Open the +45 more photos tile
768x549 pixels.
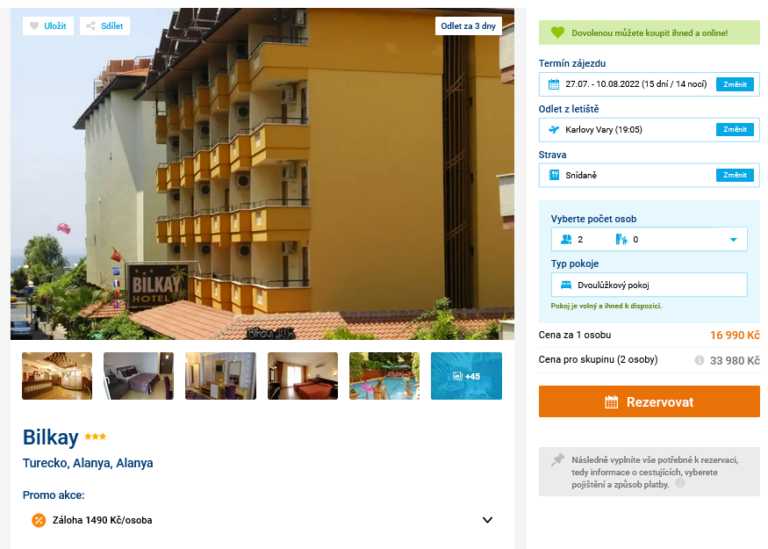tap(466, 376)
